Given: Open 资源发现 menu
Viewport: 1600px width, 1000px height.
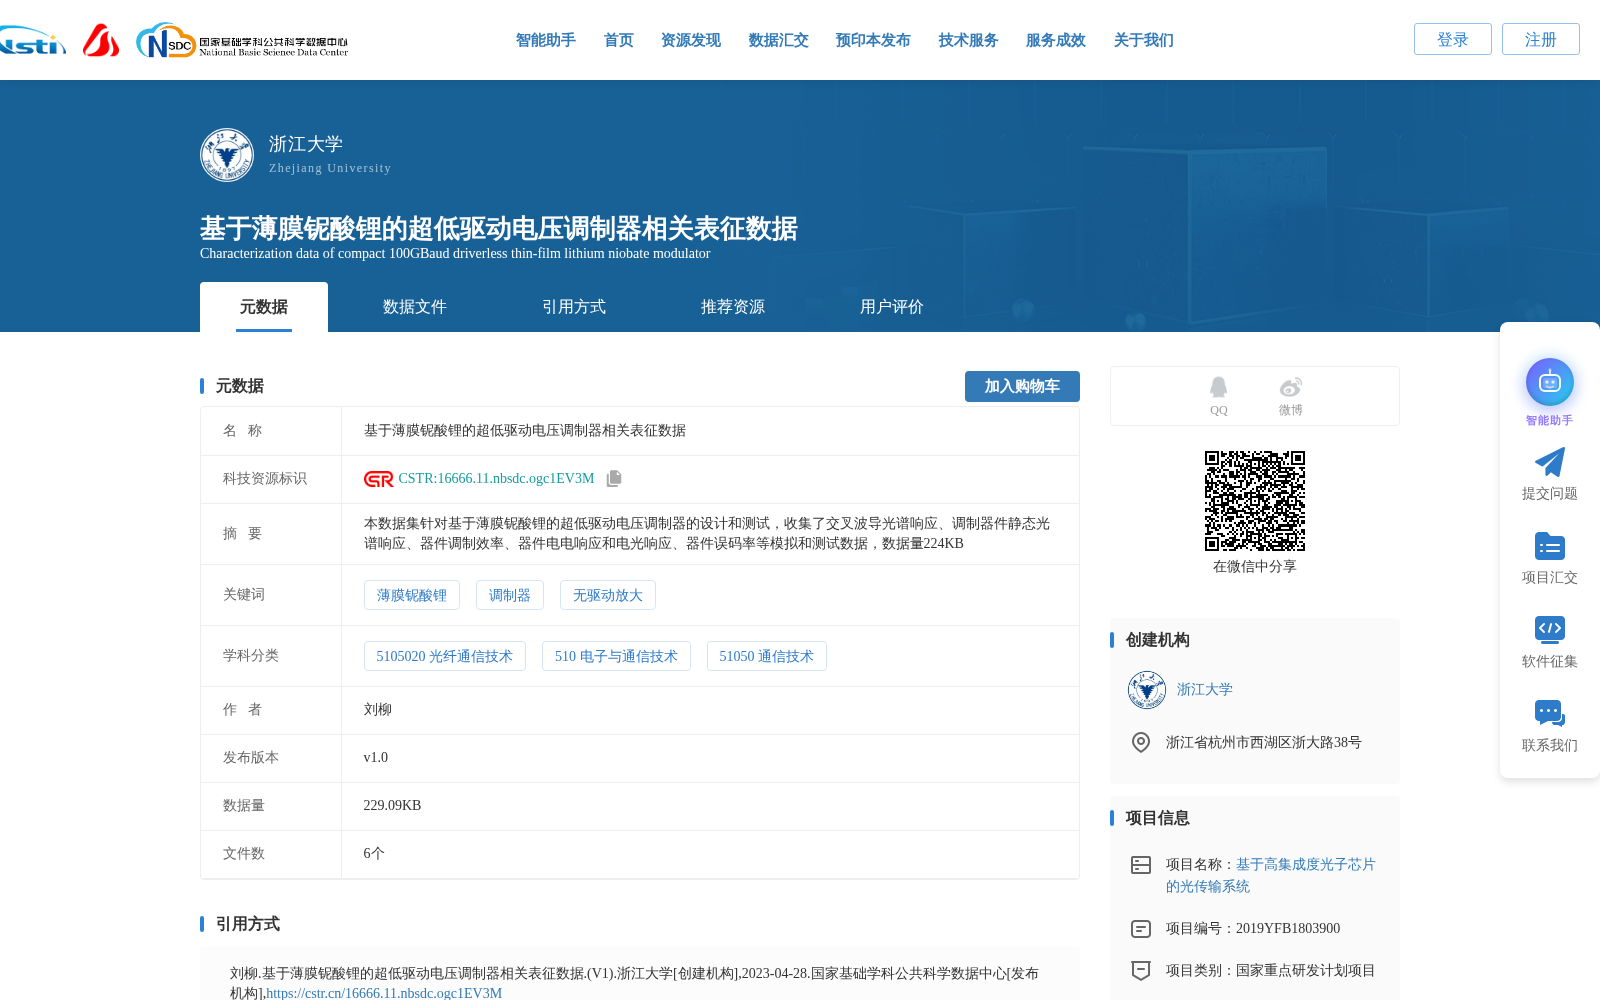Looking at the screenshot, I should point(691,40).
